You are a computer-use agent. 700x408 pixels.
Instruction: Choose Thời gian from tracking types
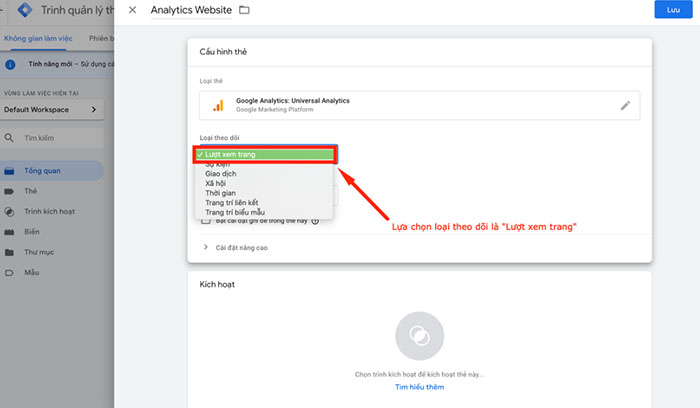coord(220,193)
